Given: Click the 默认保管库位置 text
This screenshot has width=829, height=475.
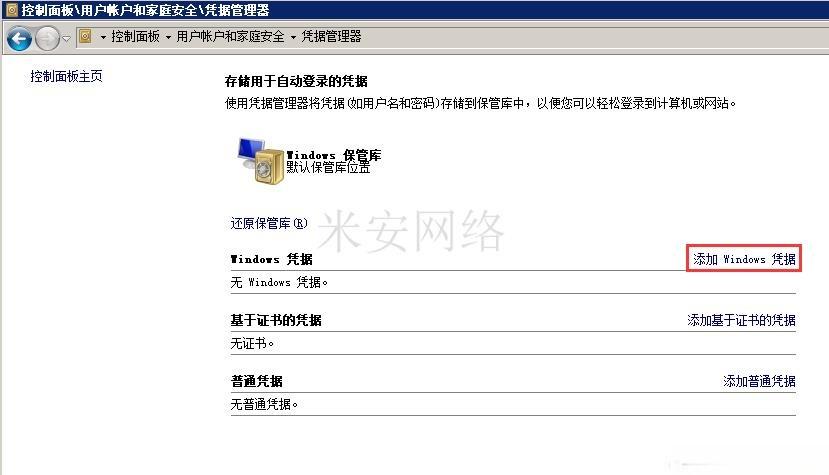Looking at the screenshot, I should (328, 168).
